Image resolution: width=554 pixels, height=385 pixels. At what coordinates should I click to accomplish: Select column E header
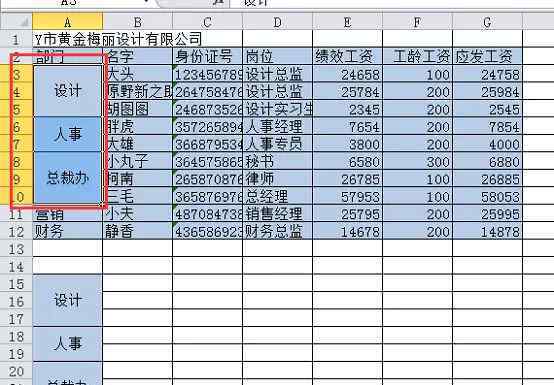click(x=347, y=22)
